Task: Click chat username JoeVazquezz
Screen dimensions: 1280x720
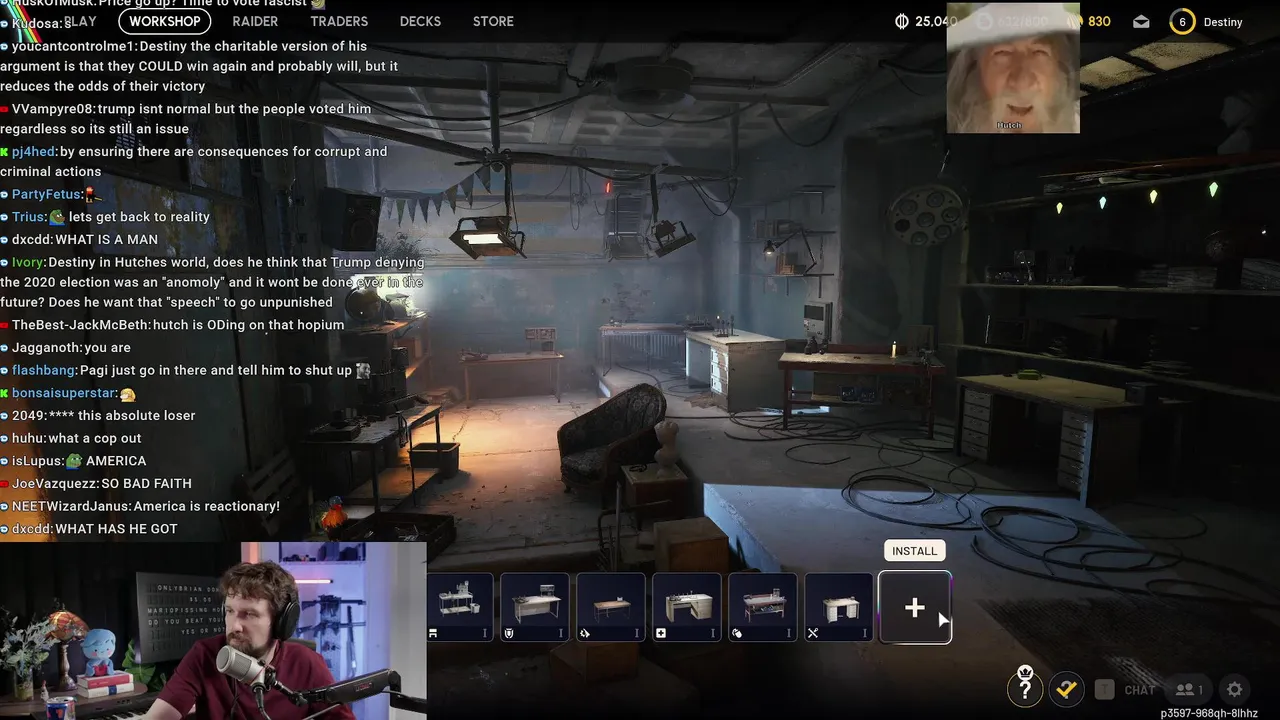Action: pos(54,484)
